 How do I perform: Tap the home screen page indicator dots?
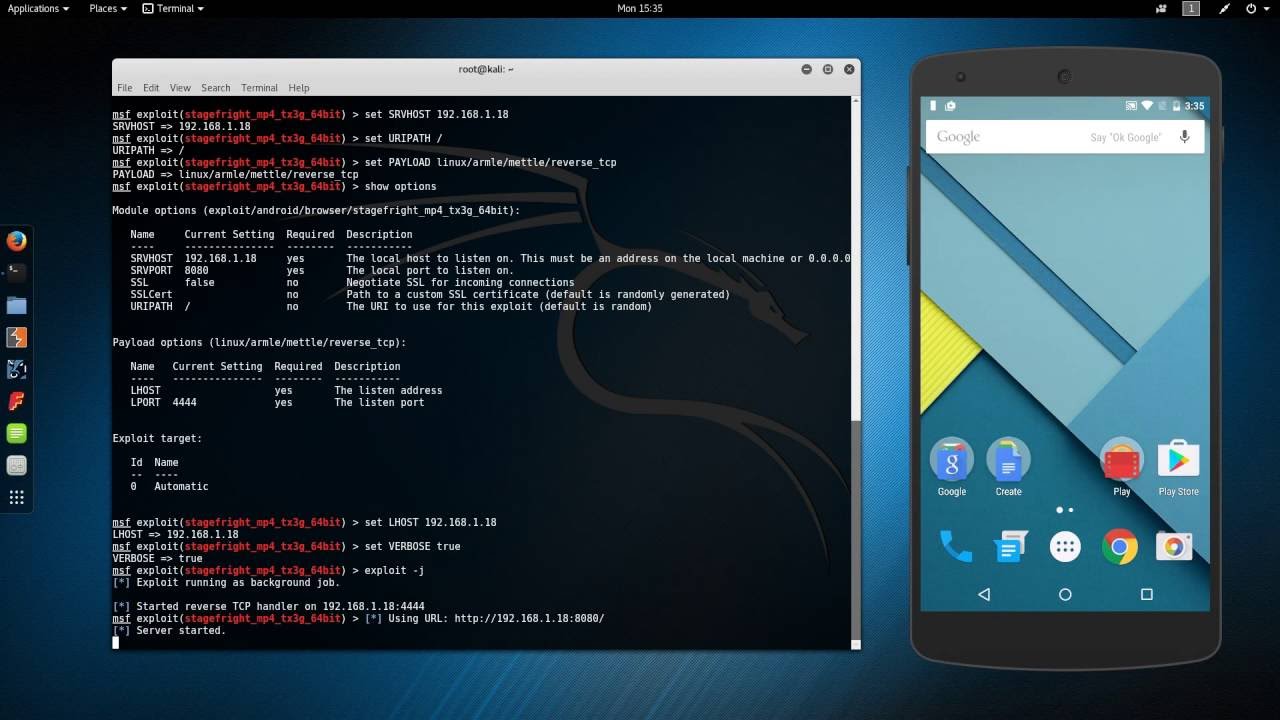tap(1065, 510)
